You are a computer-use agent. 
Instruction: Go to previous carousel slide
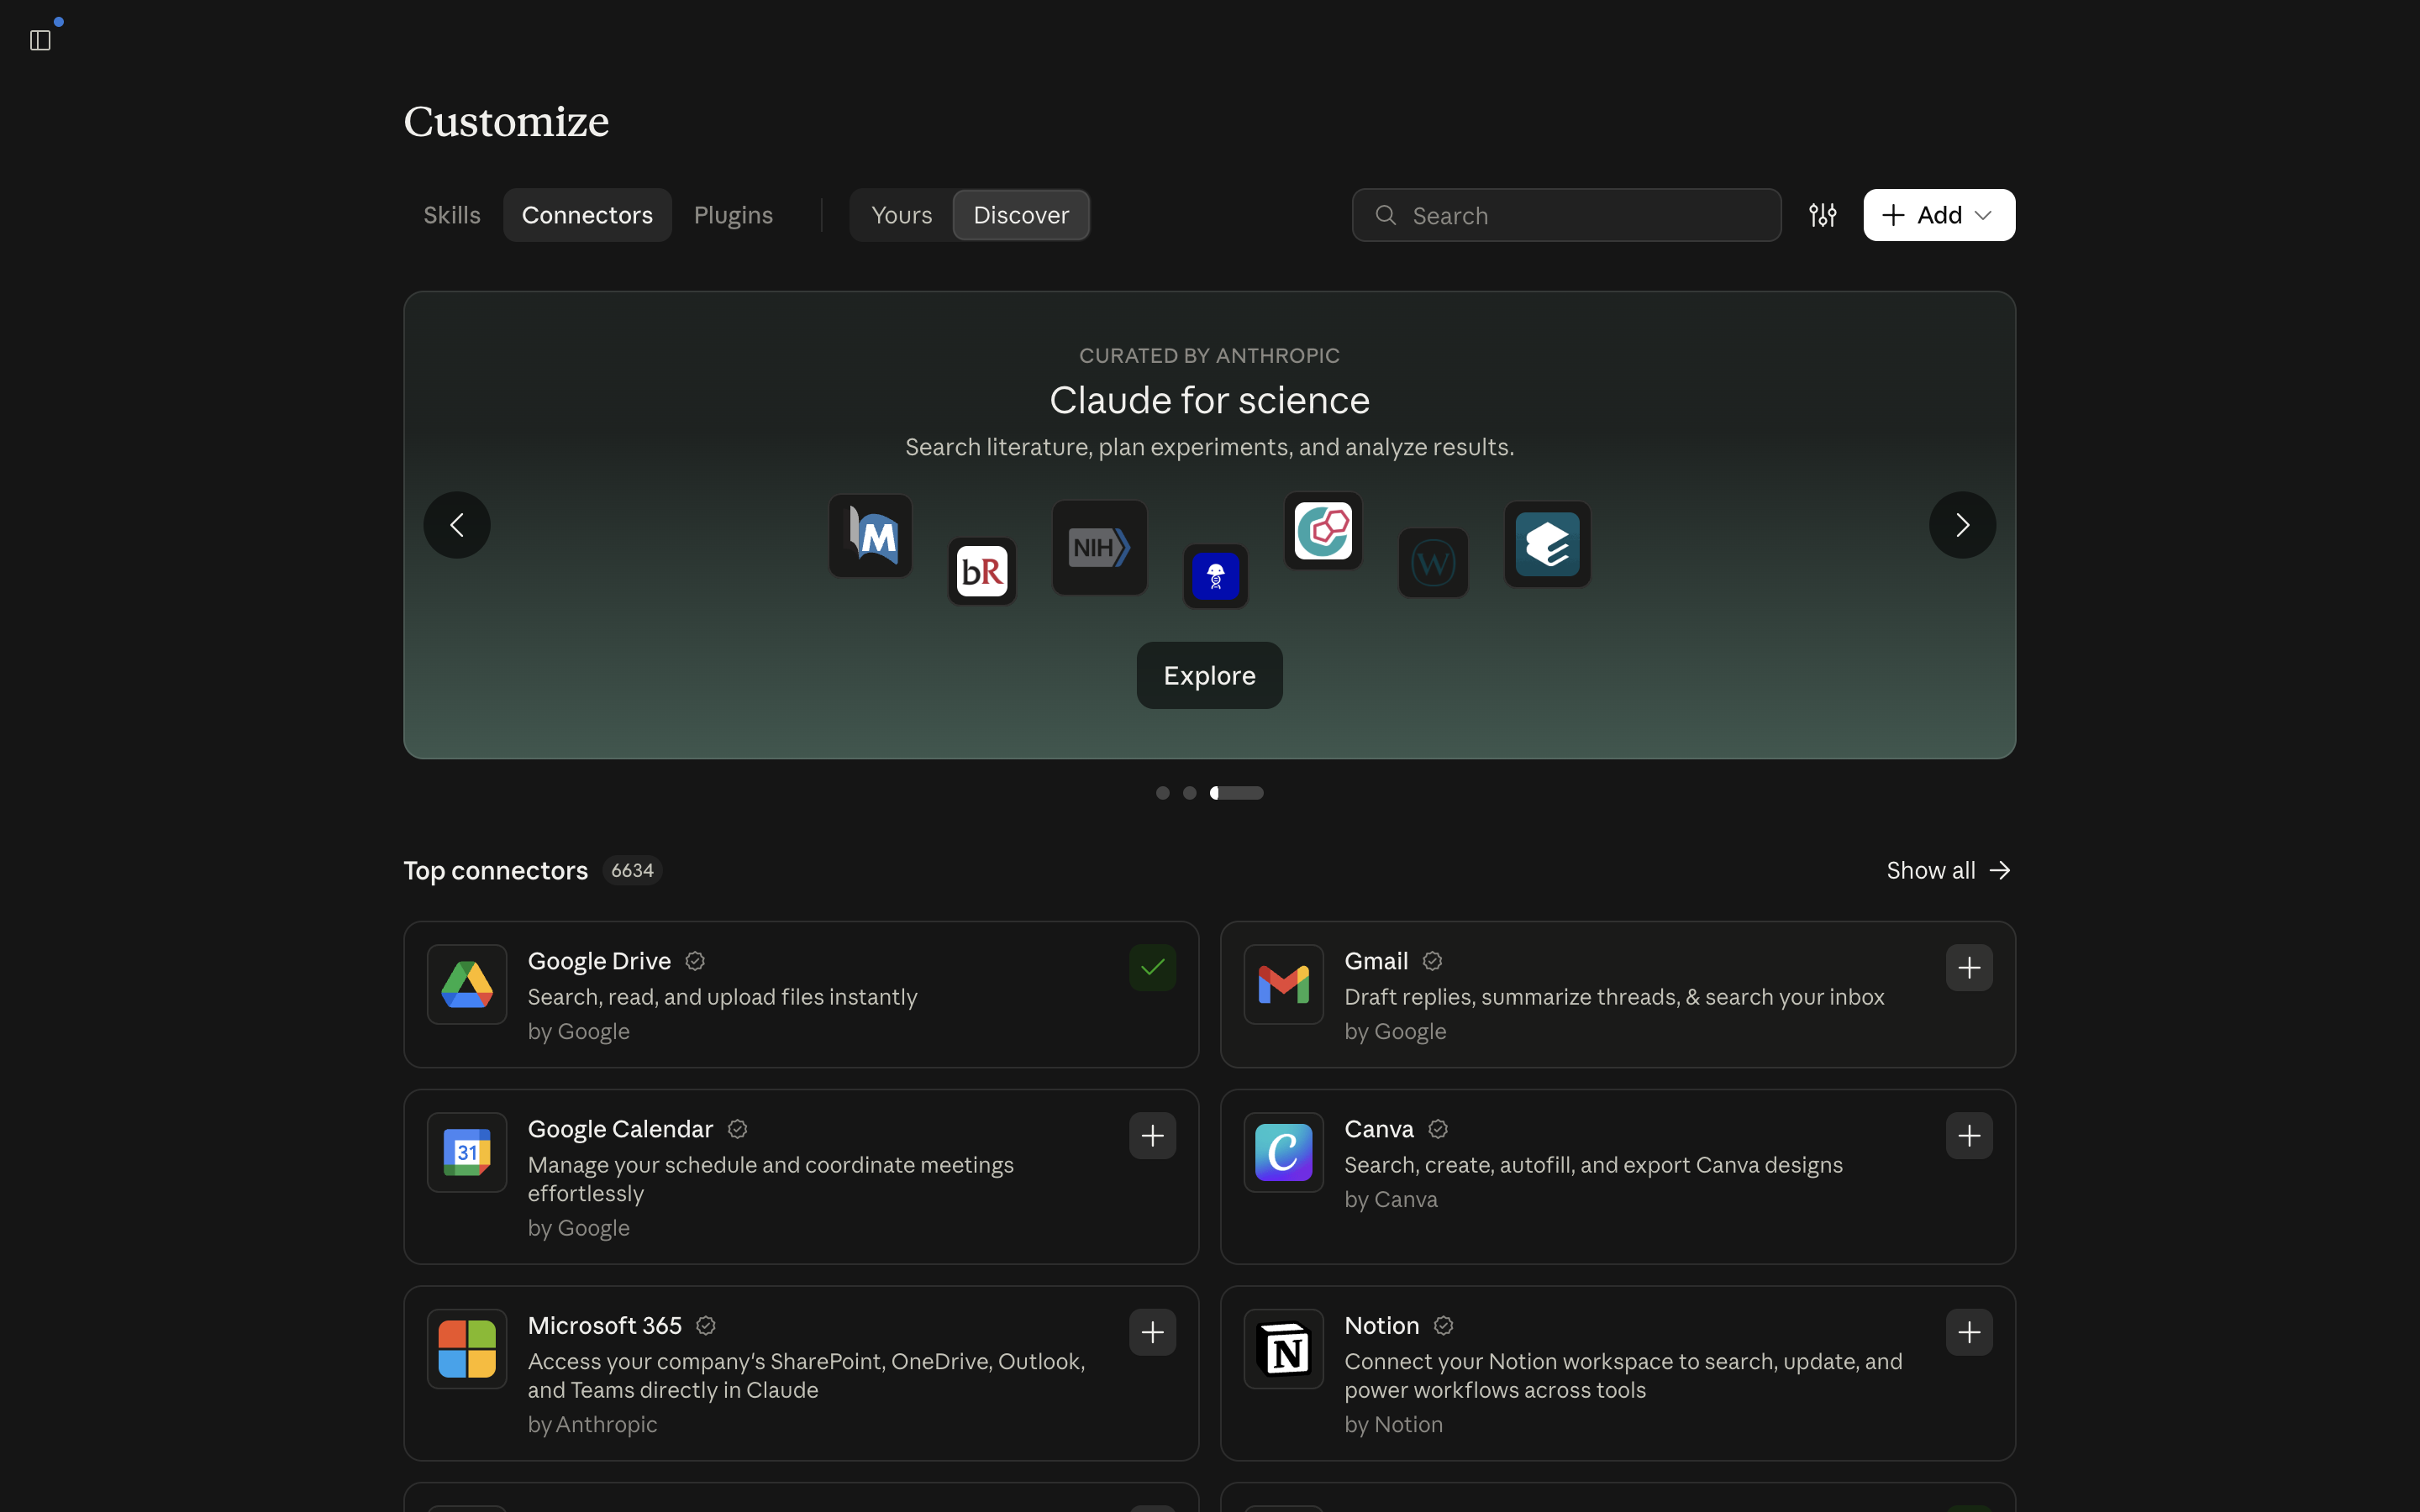click(457, 525)
